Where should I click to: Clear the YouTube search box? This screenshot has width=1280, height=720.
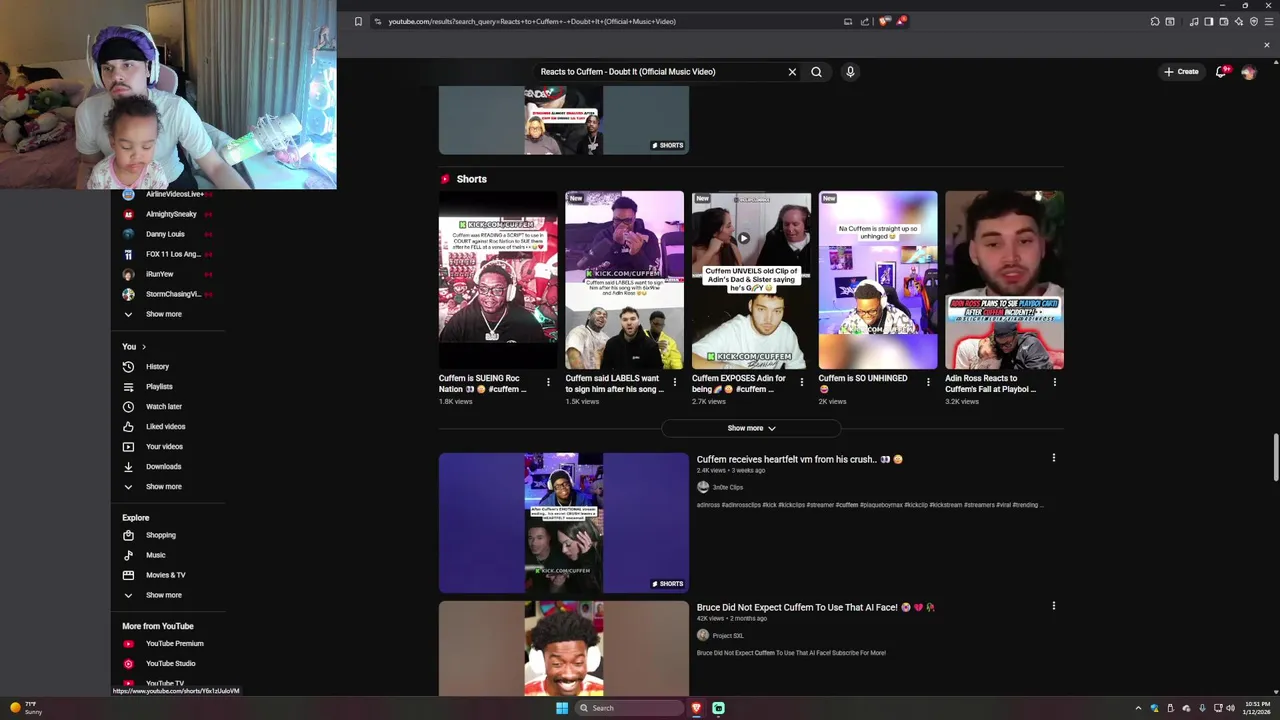click(792, 72)
